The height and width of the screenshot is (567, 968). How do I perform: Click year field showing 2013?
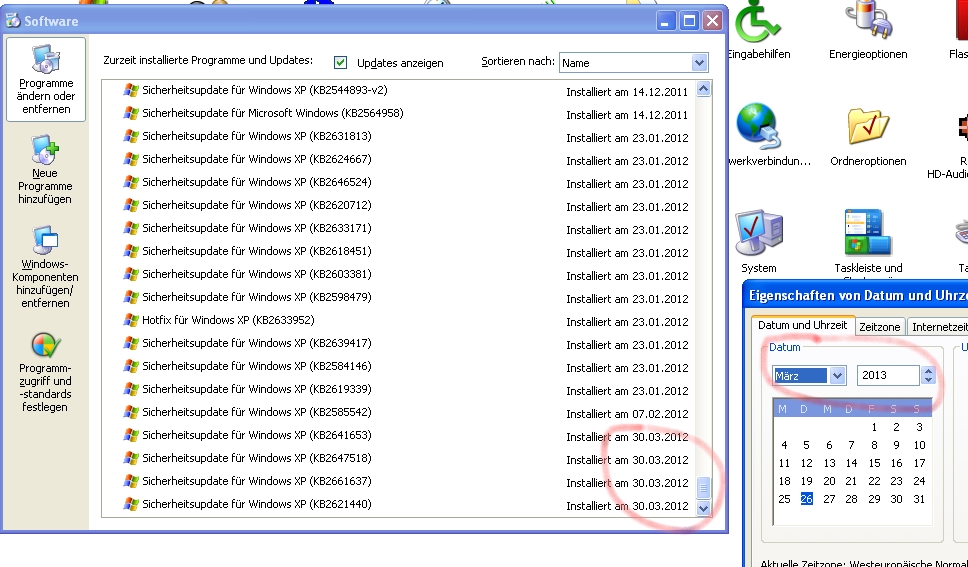point(889,376)
